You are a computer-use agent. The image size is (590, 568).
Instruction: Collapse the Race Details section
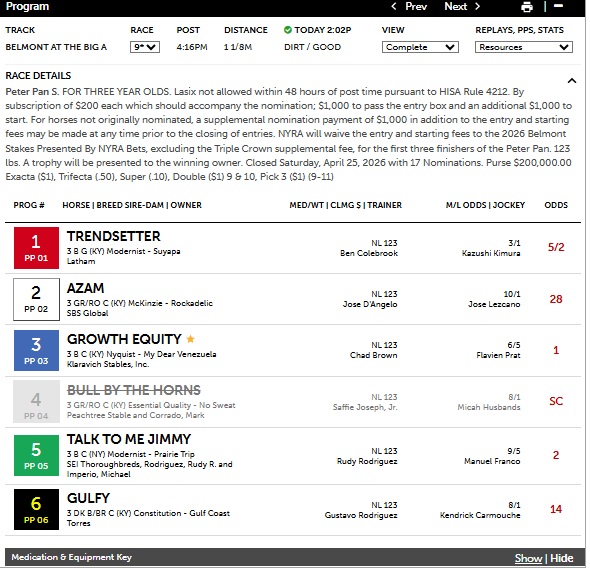point(572,80)
